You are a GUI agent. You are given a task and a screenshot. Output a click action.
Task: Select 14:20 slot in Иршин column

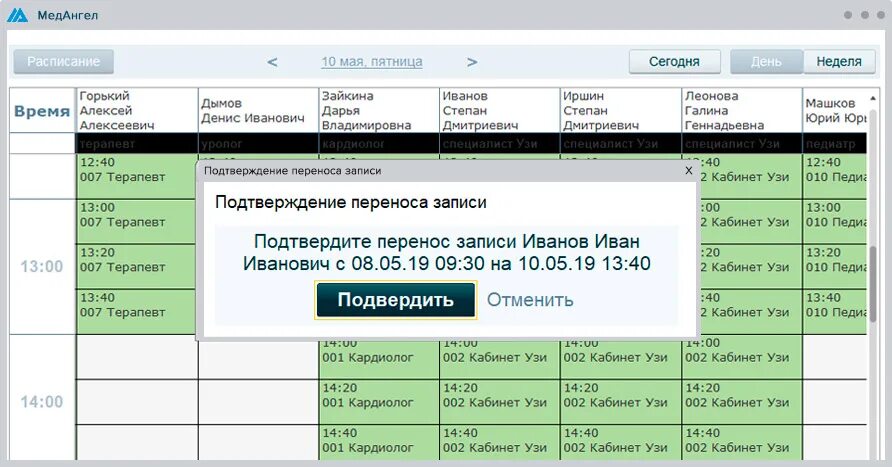[x=621, y=402]
